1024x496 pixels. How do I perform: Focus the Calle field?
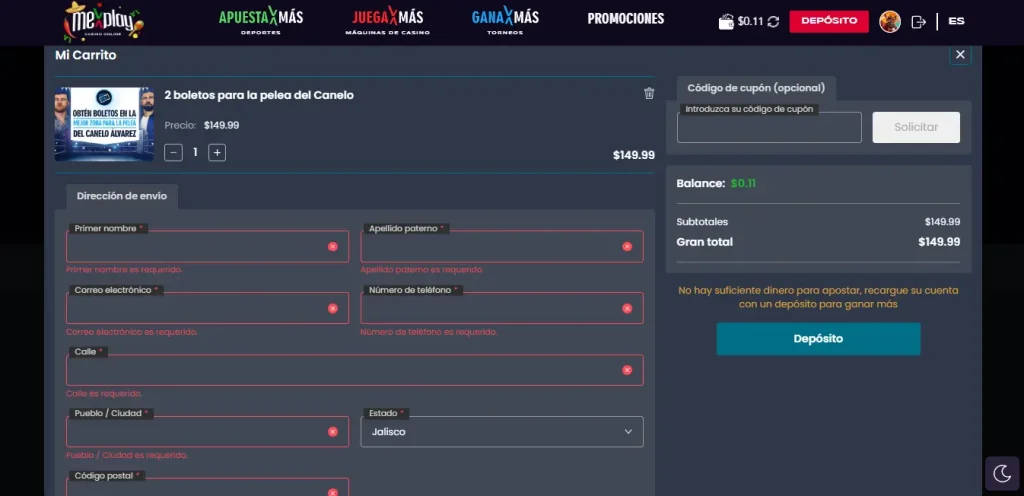click(355, 370)
